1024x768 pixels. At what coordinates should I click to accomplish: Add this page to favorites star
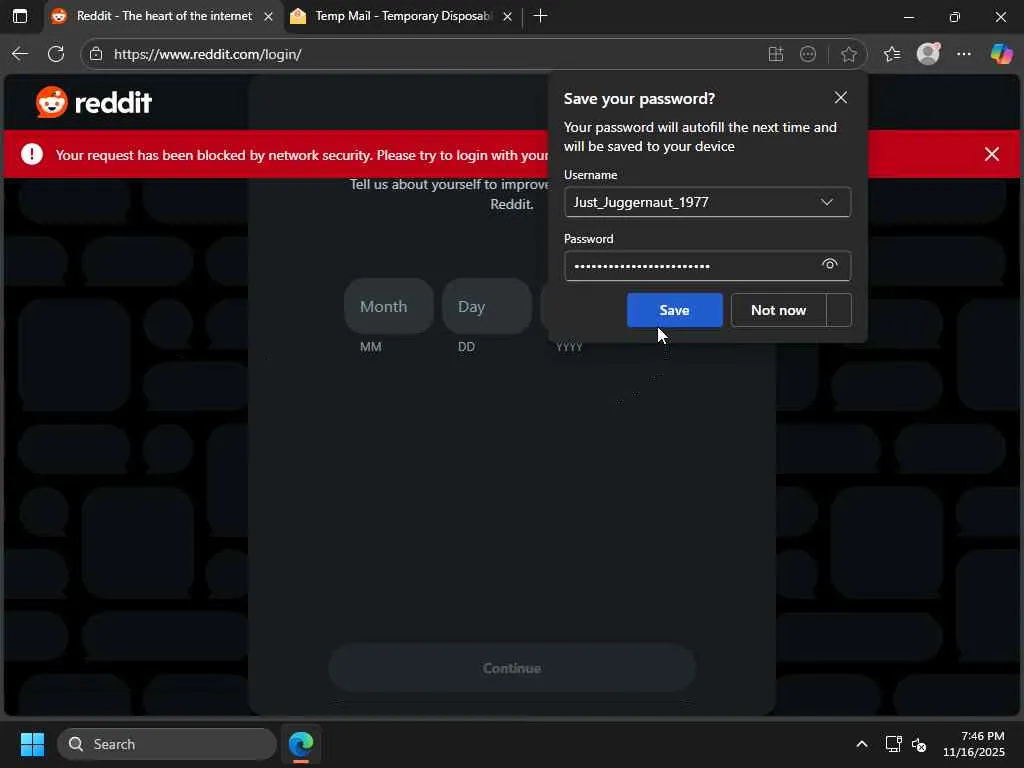coord(848,54)
